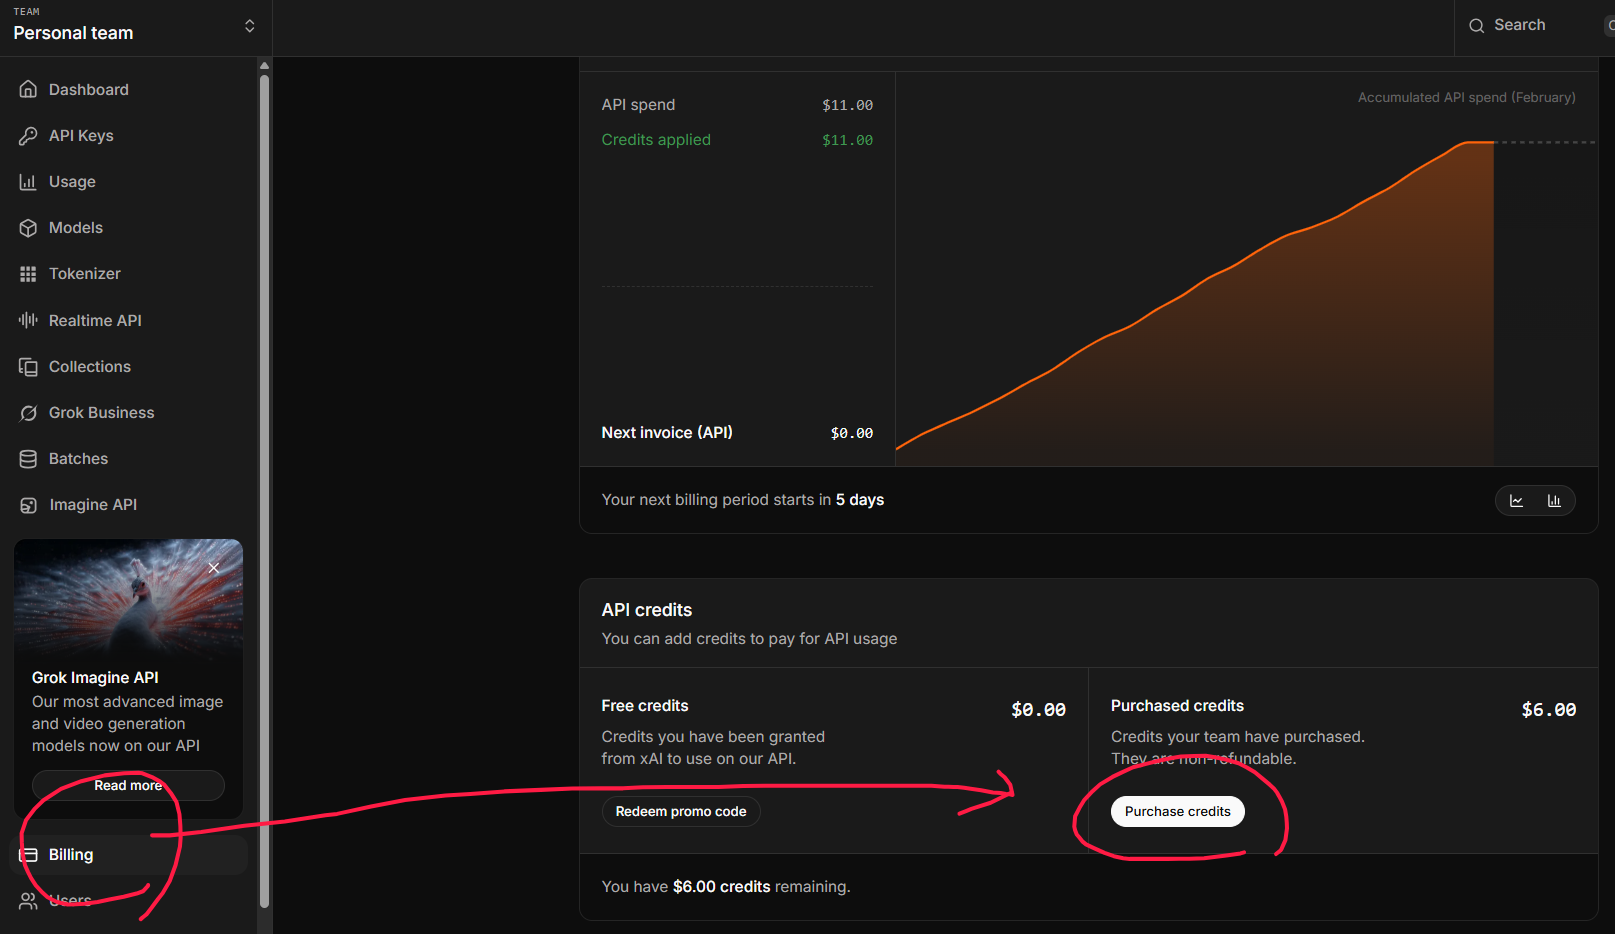Open the Collections icon in sidebar
Image resolution: width=1615 pixels, height=934 pixels.
pos(28,366)
